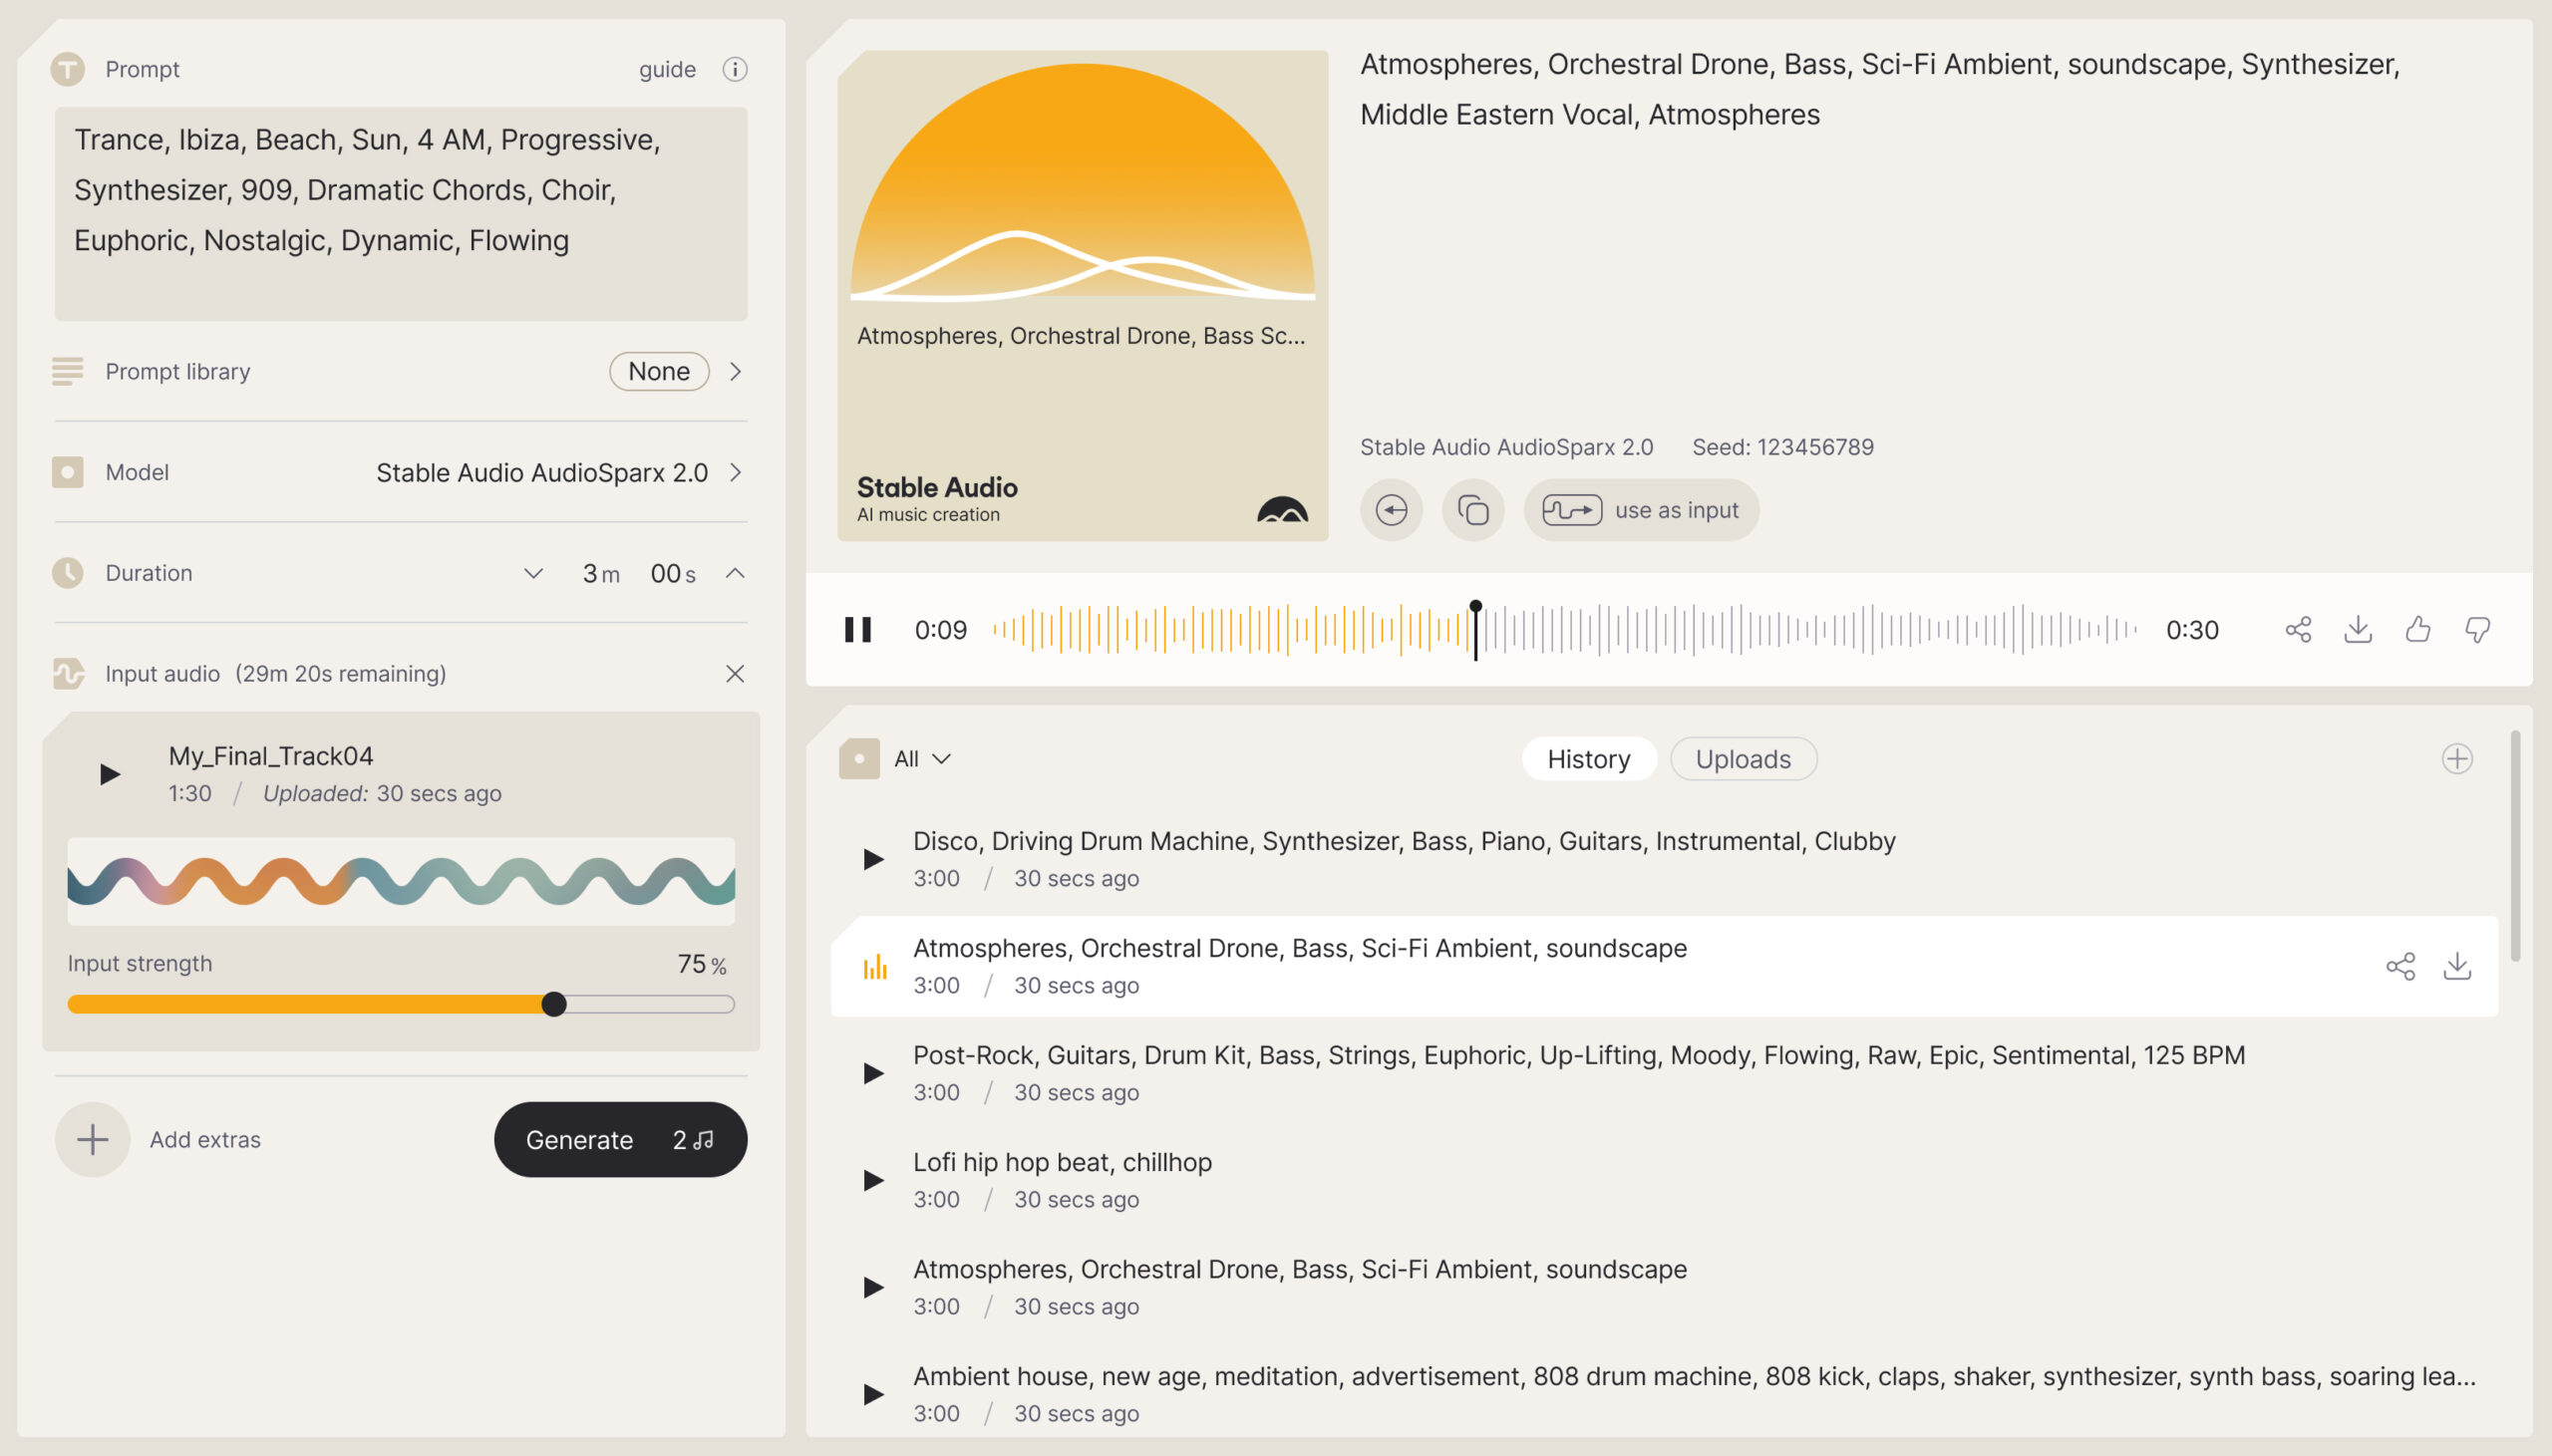This screenshot has width=2552, height=1456.
Task: Dislike the generated track with thumbs down
Action: pyautogui.click(x=2477, y=629)
